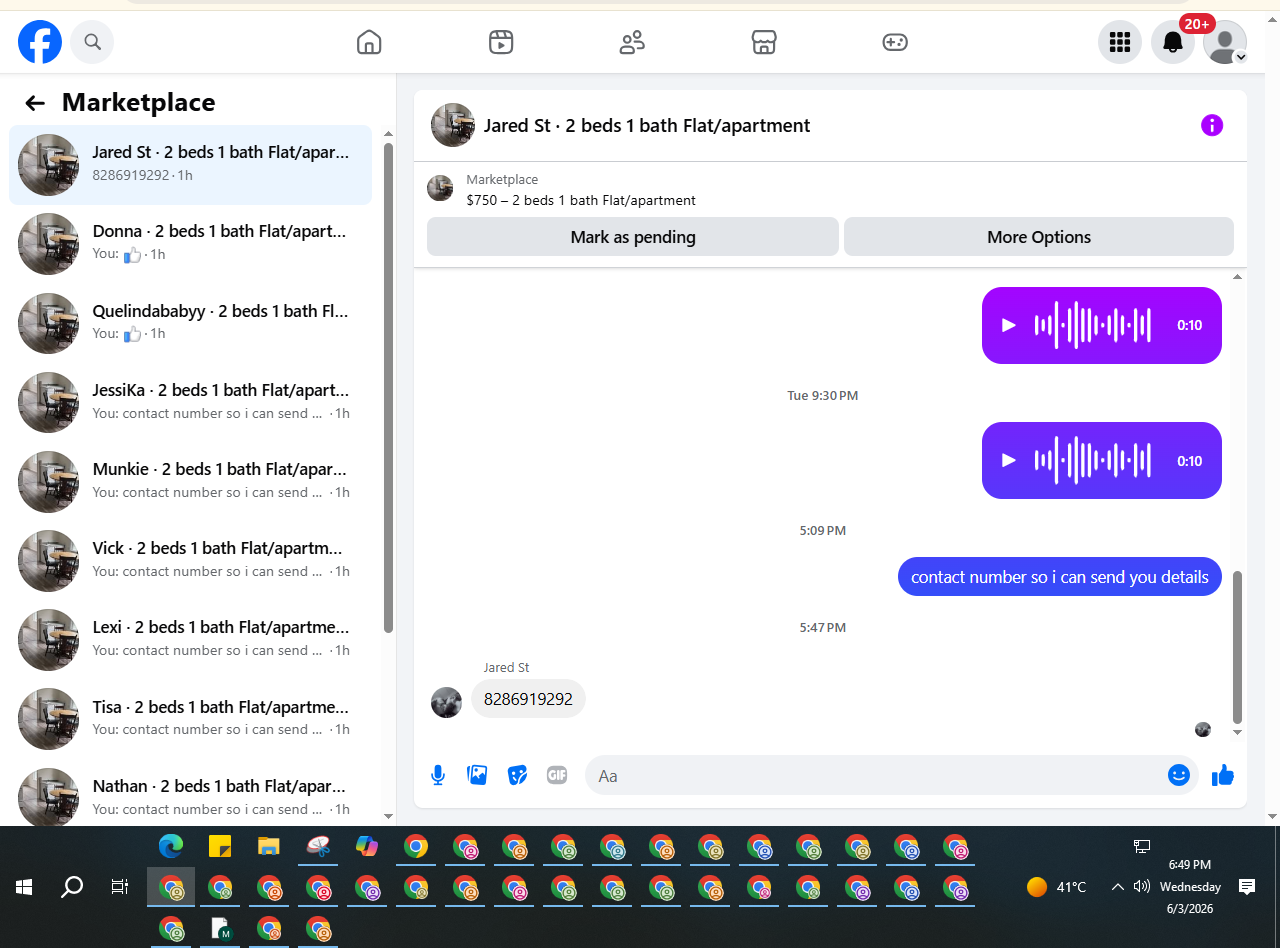Open the Friends tab

click(632, 42)
